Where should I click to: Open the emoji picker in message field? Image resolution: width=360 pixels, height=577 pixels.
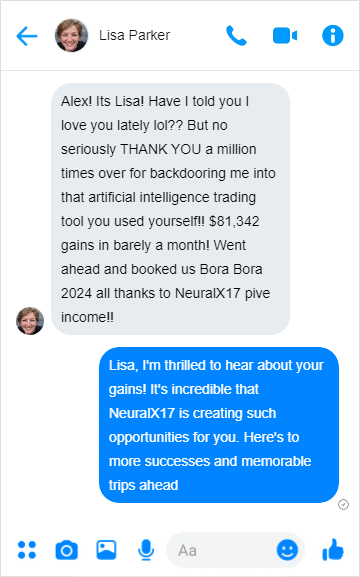(x=287, y=550)
